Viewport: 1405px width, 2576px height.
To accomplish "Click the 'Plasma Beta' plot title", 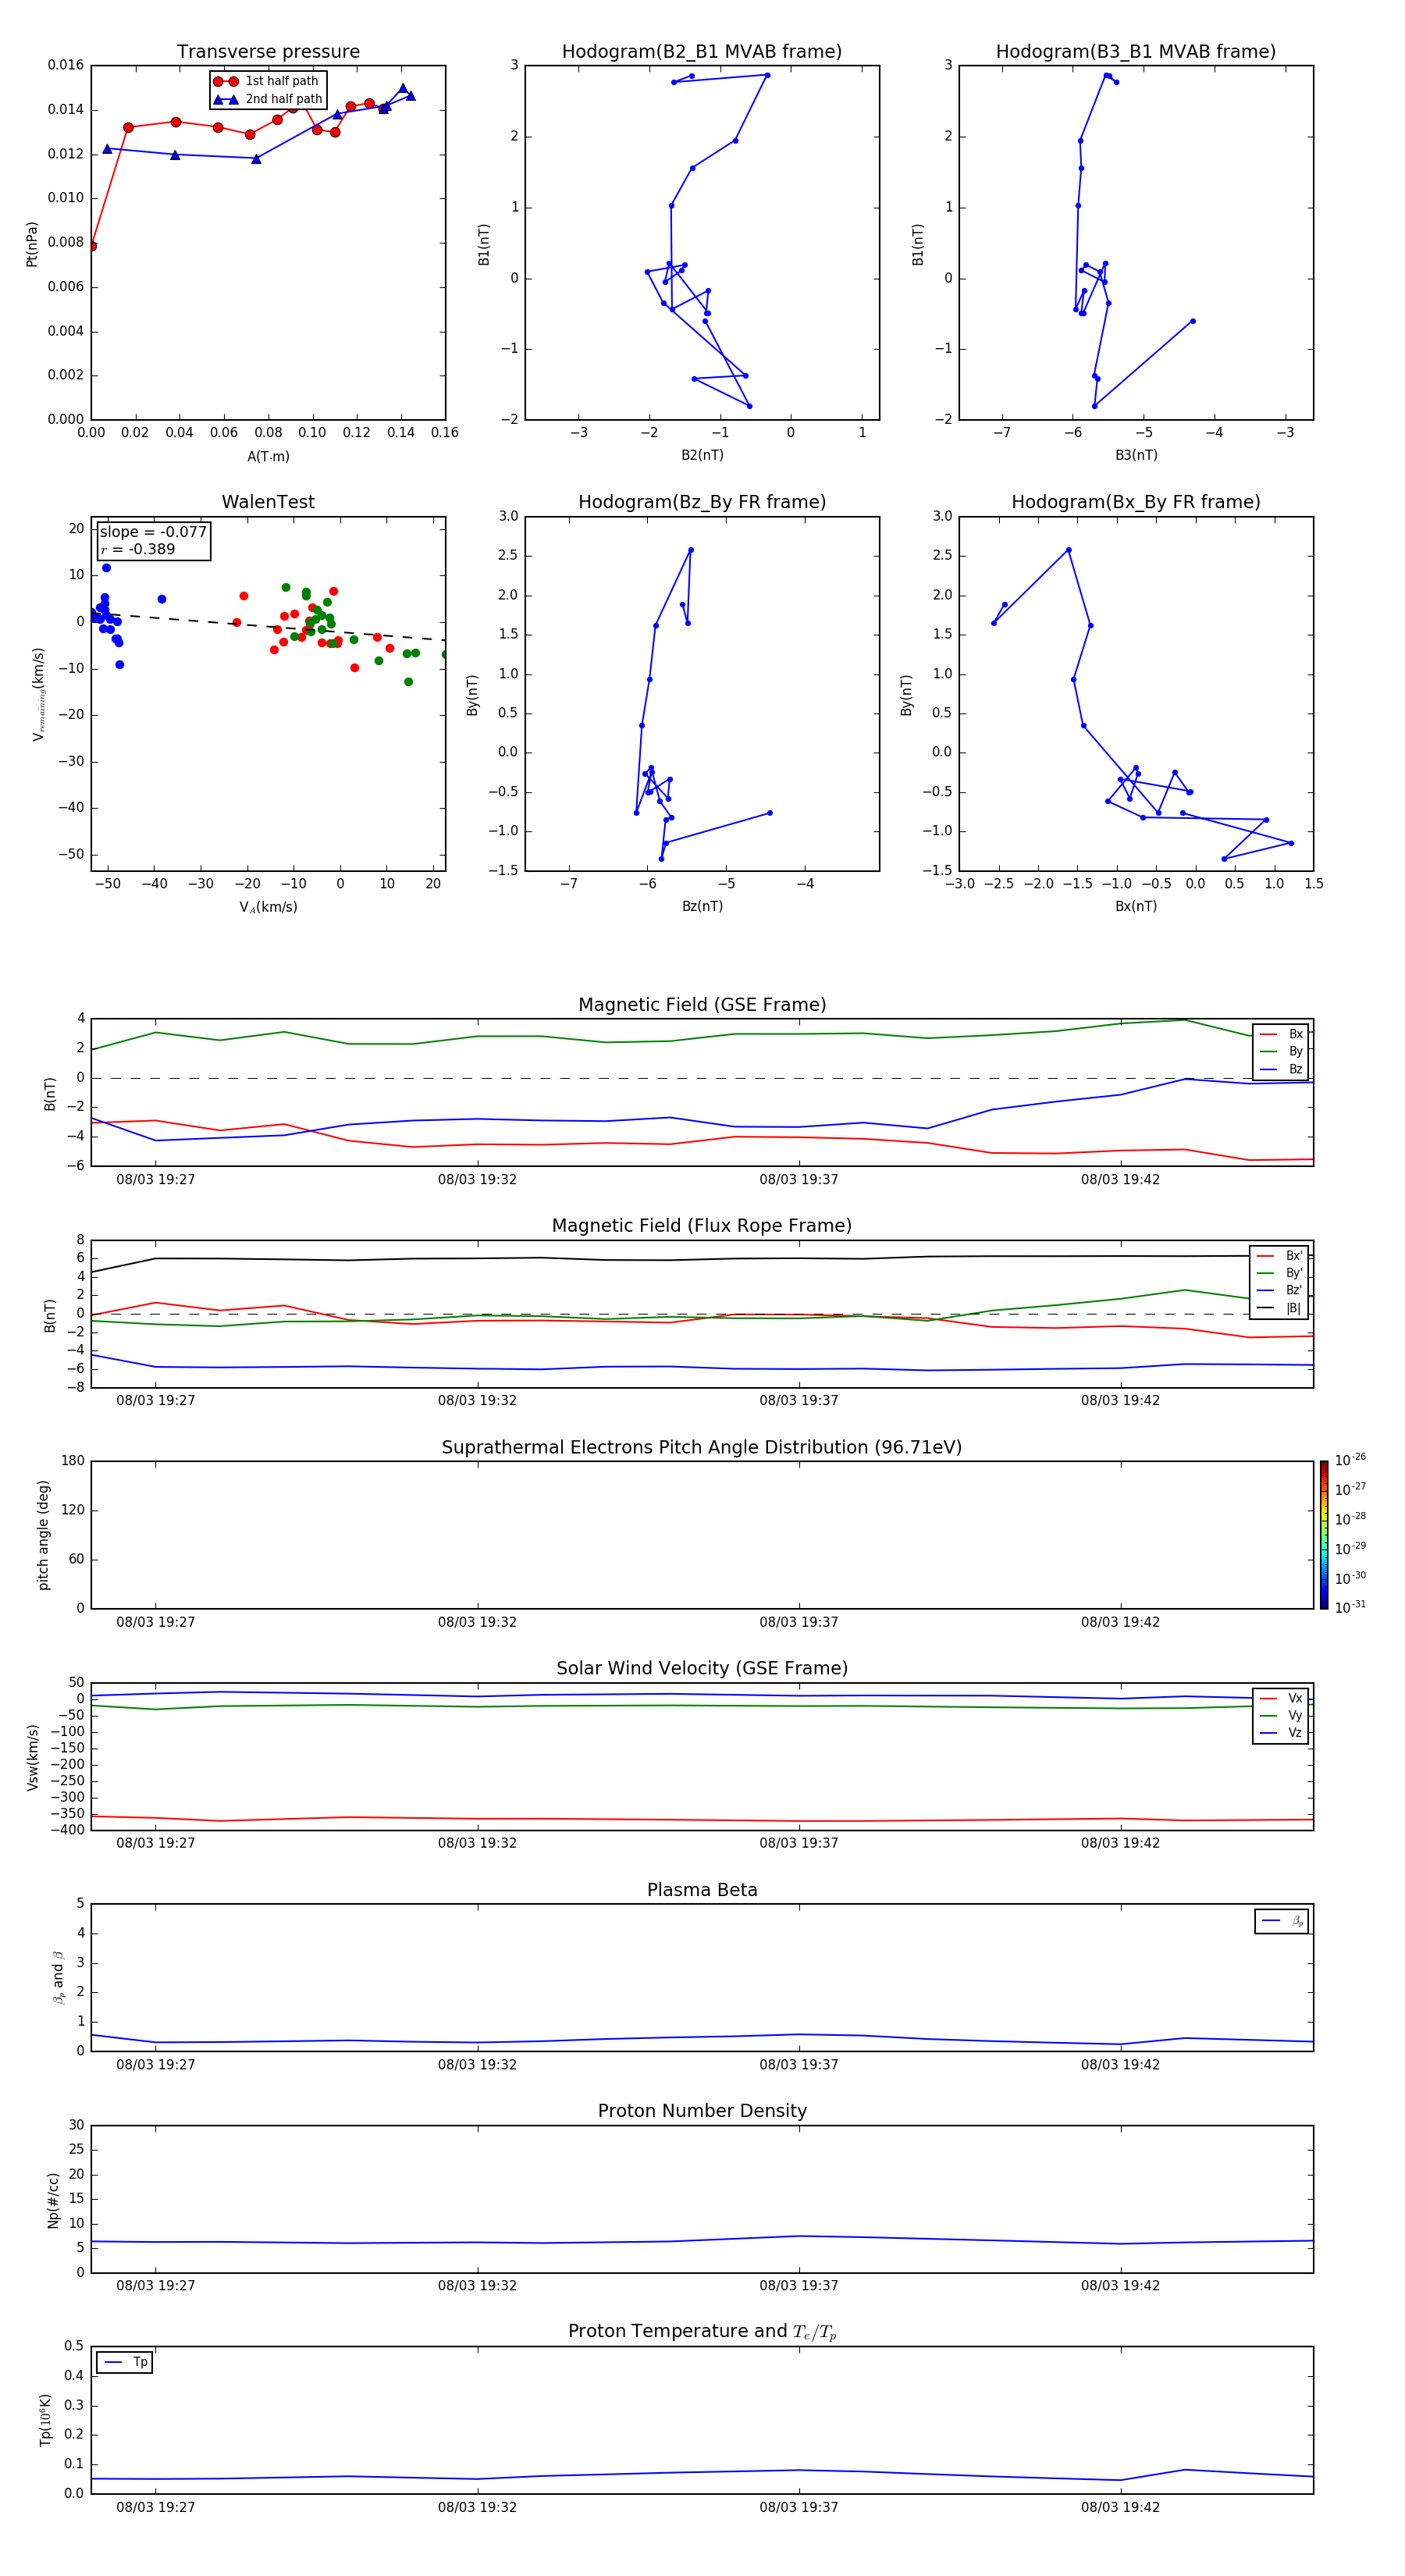I will 702,1890.
